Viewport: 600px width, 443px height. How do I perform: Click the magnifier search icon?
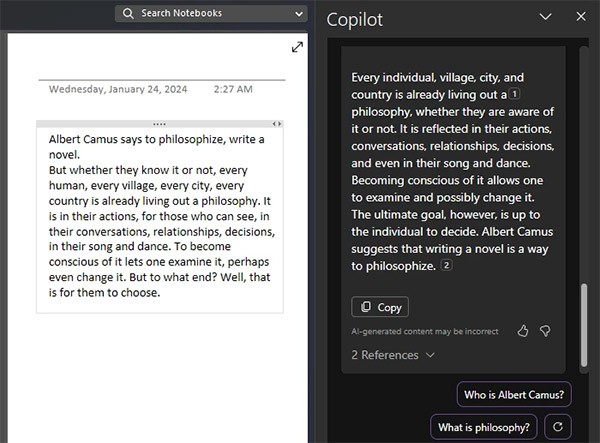tap(128, 14)
